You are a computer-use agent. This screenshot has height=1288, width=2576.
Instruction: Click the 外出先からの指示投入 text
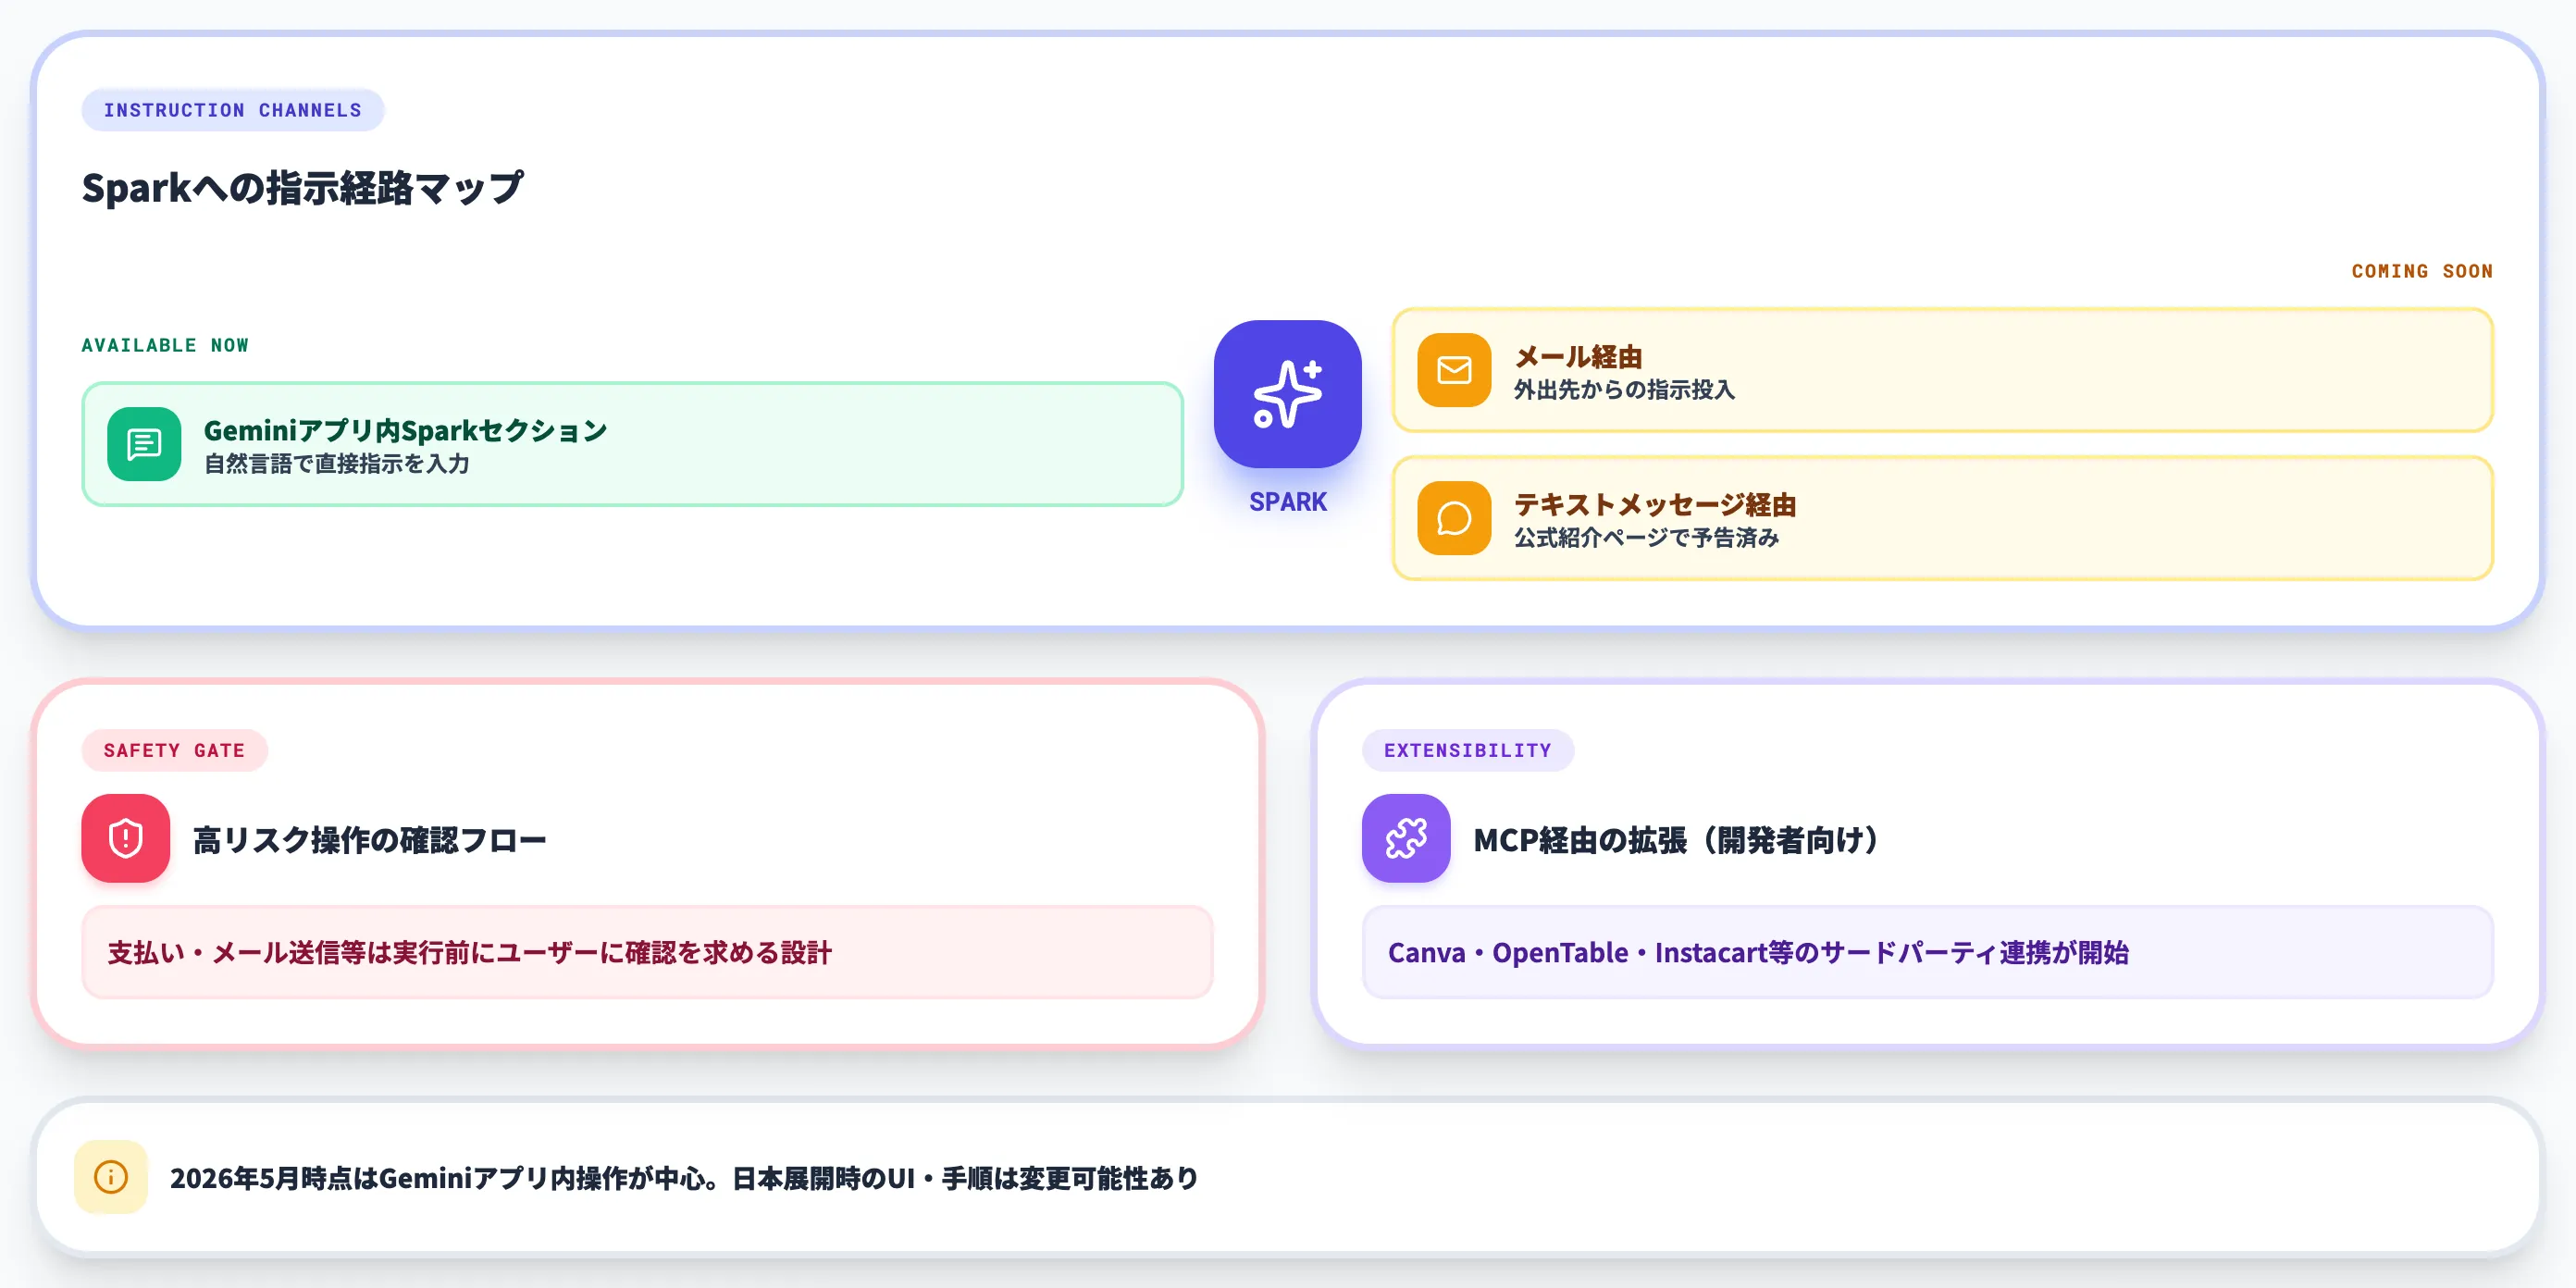(1624, 390)
